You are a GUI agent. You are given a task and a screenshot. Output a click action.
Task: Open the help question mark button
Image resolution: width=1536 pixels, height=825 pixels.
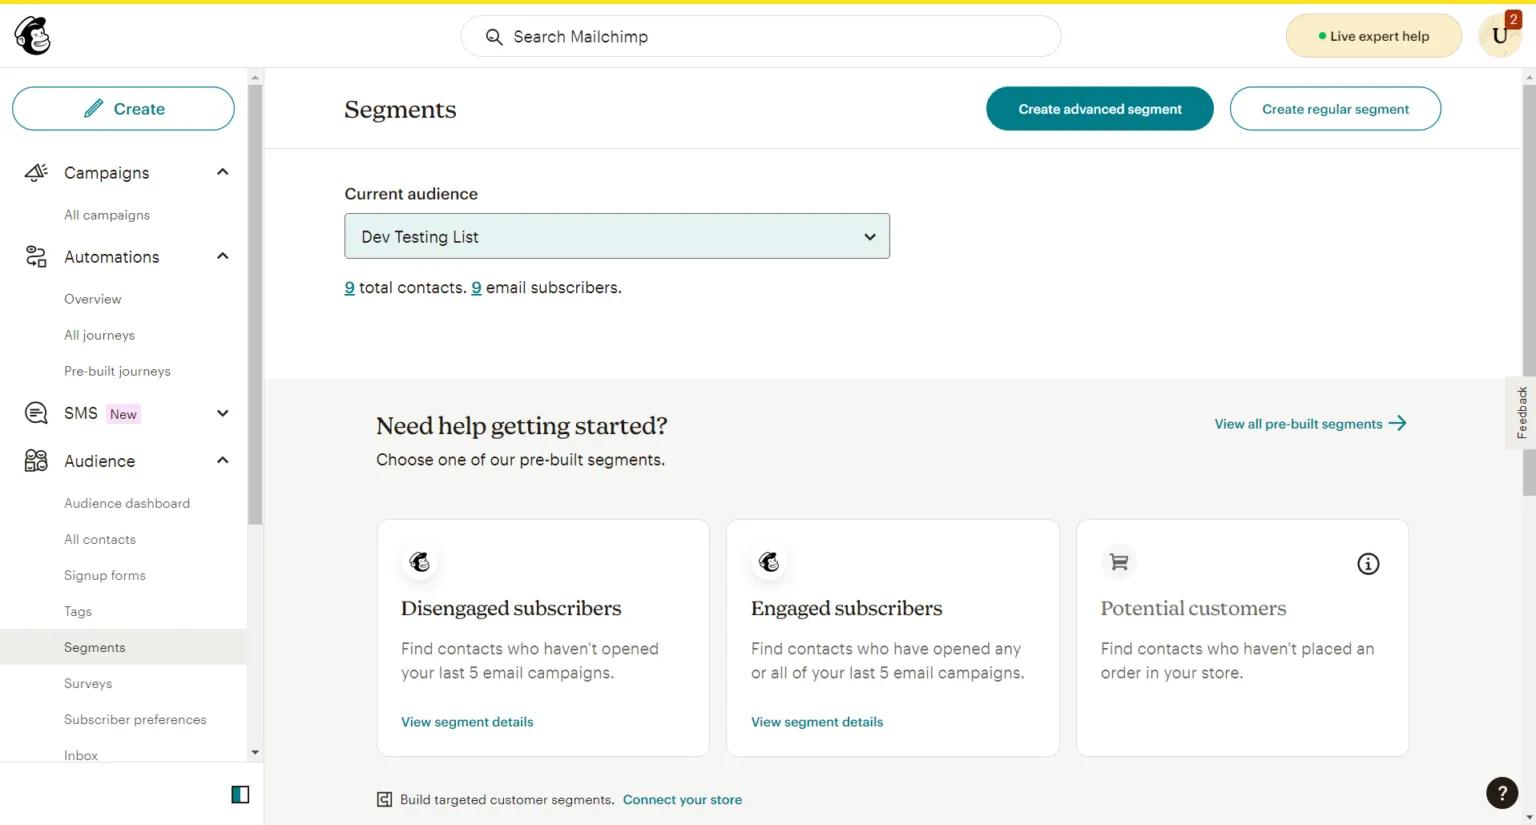[1501, 793]
